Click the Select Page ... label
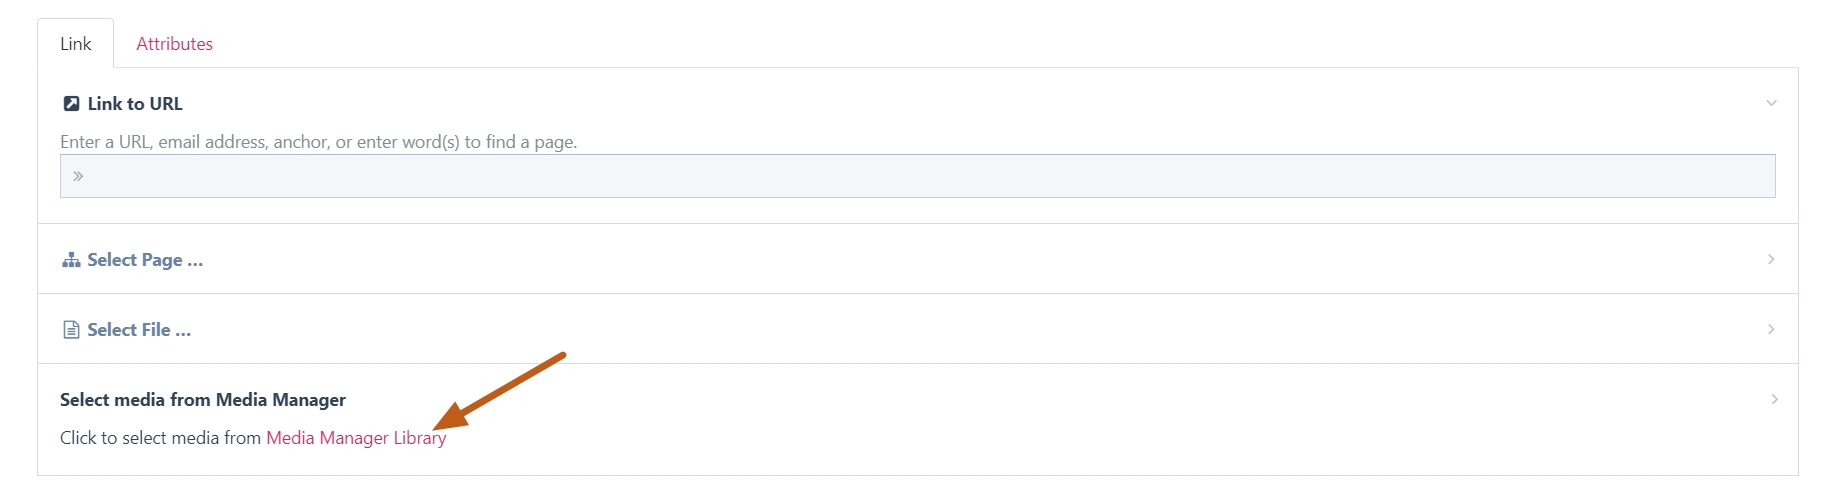The width and height of the screenshot is (1832, 504). (x=145, y=260)
